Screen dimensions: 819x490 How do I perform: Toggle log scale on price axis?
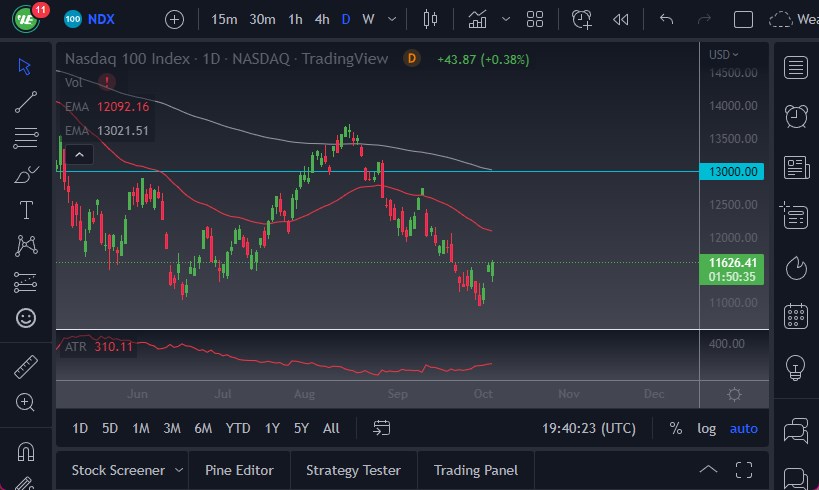tap(707, 428)
